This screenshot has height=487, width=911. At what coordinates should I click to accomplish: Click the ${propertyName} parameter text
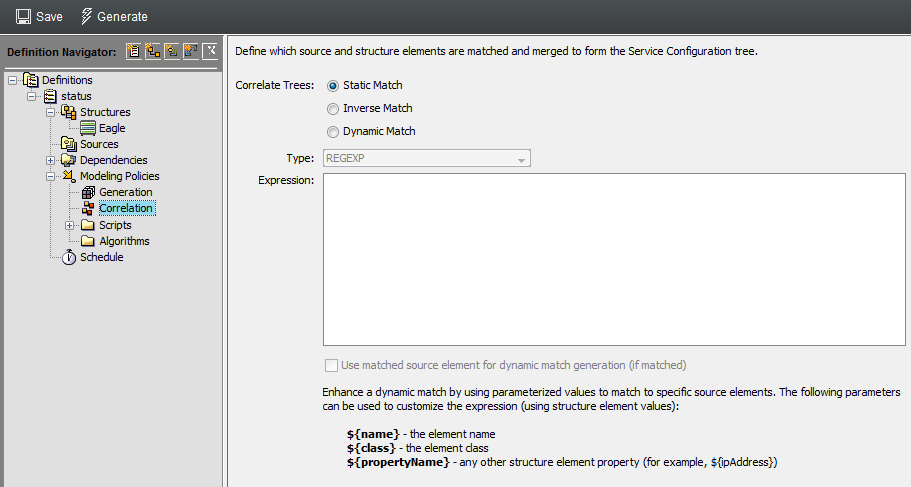[x=398, y=462]
